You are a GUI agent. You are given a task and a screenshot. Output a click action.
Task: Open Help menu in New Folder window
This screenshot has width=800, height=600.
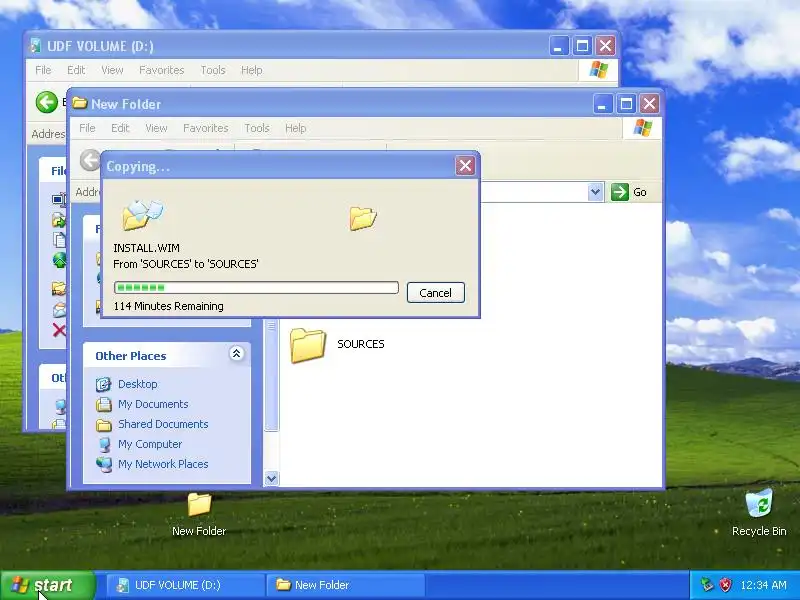tap(295, 128)
